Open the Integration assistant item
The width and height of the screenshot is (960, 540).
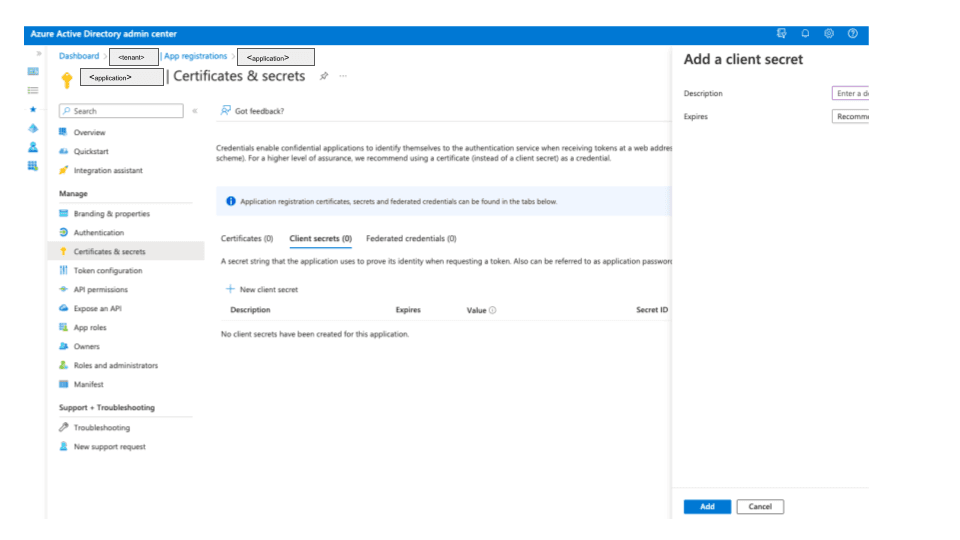click(x=108, y=170)
